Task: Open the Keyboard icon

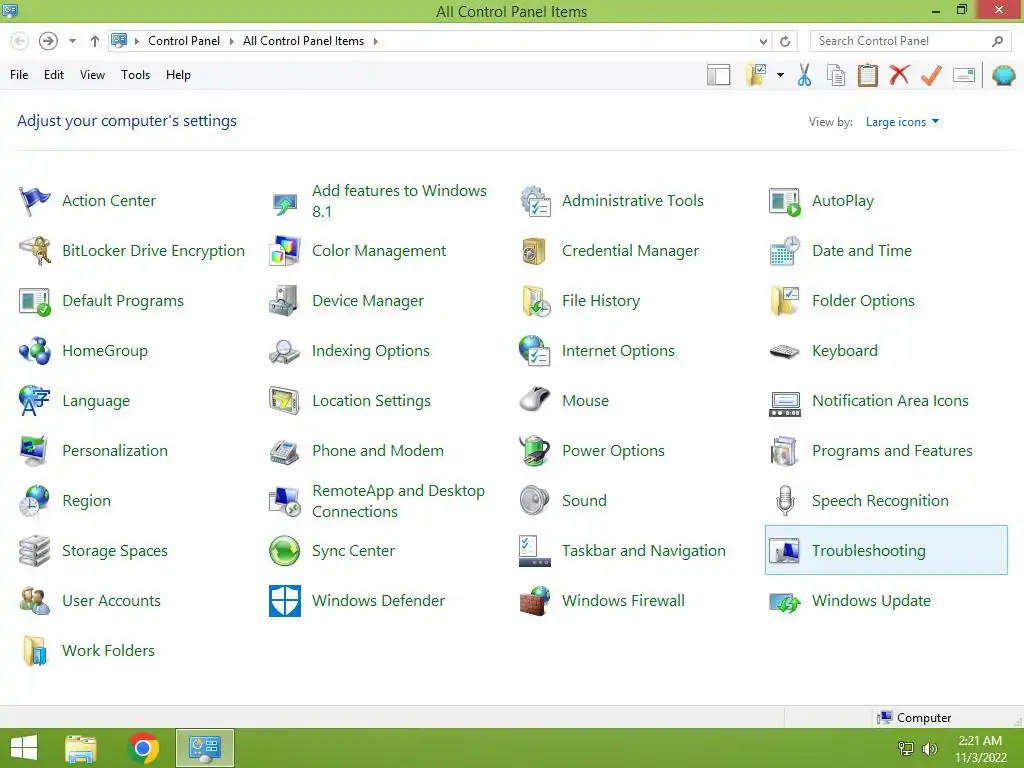Action: point(784,351)
